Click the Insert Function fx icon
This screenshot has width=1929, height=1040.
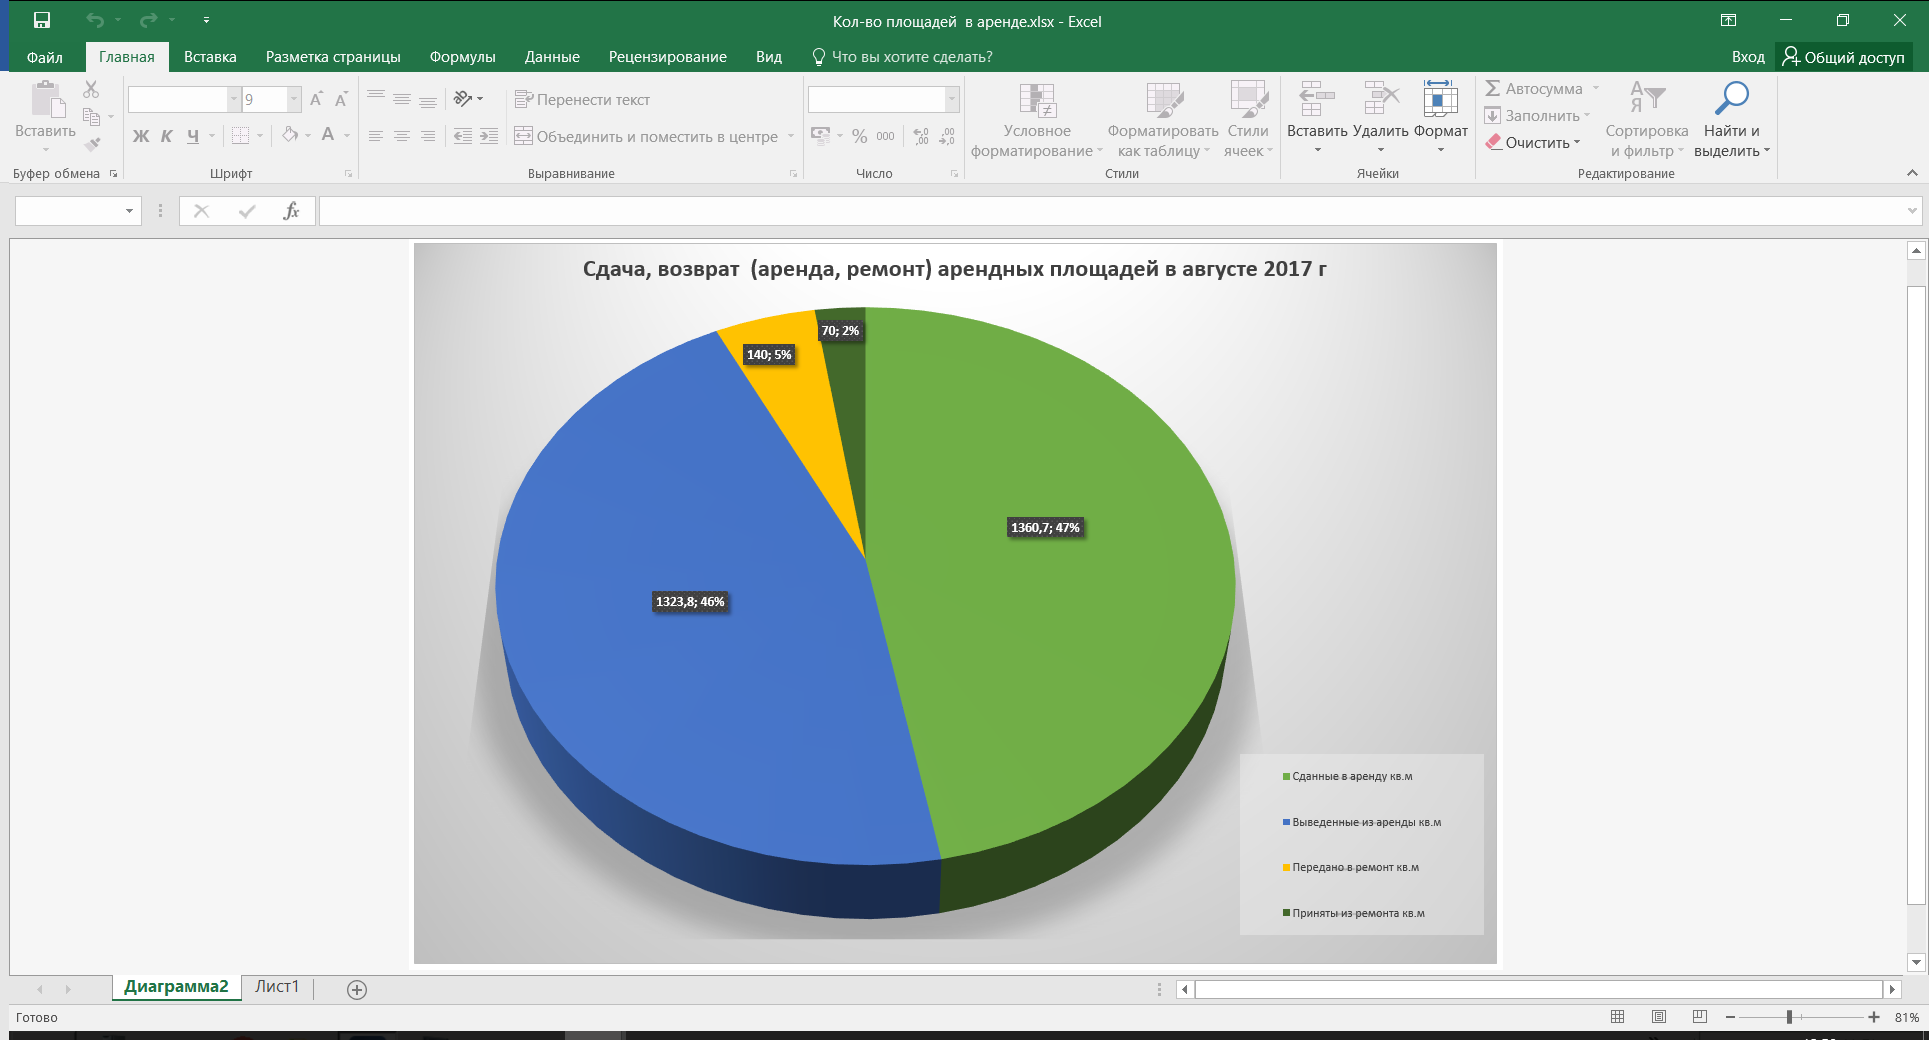[291, 211]
